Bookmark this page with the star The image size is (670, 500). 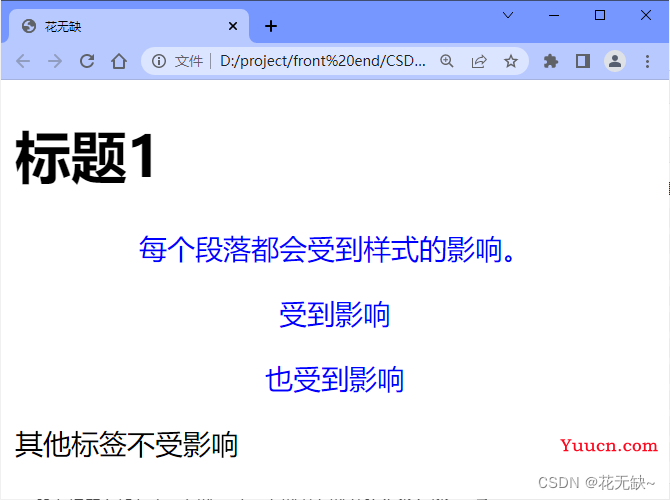pyautogui.click(x=511, y=61)
